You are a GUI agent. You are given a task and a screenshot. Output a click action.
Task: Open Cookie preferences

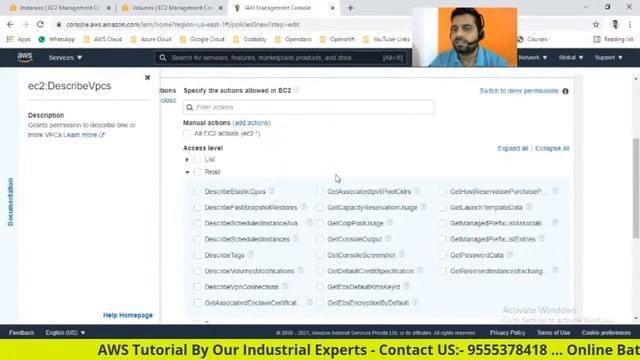(x=606, y=333)
